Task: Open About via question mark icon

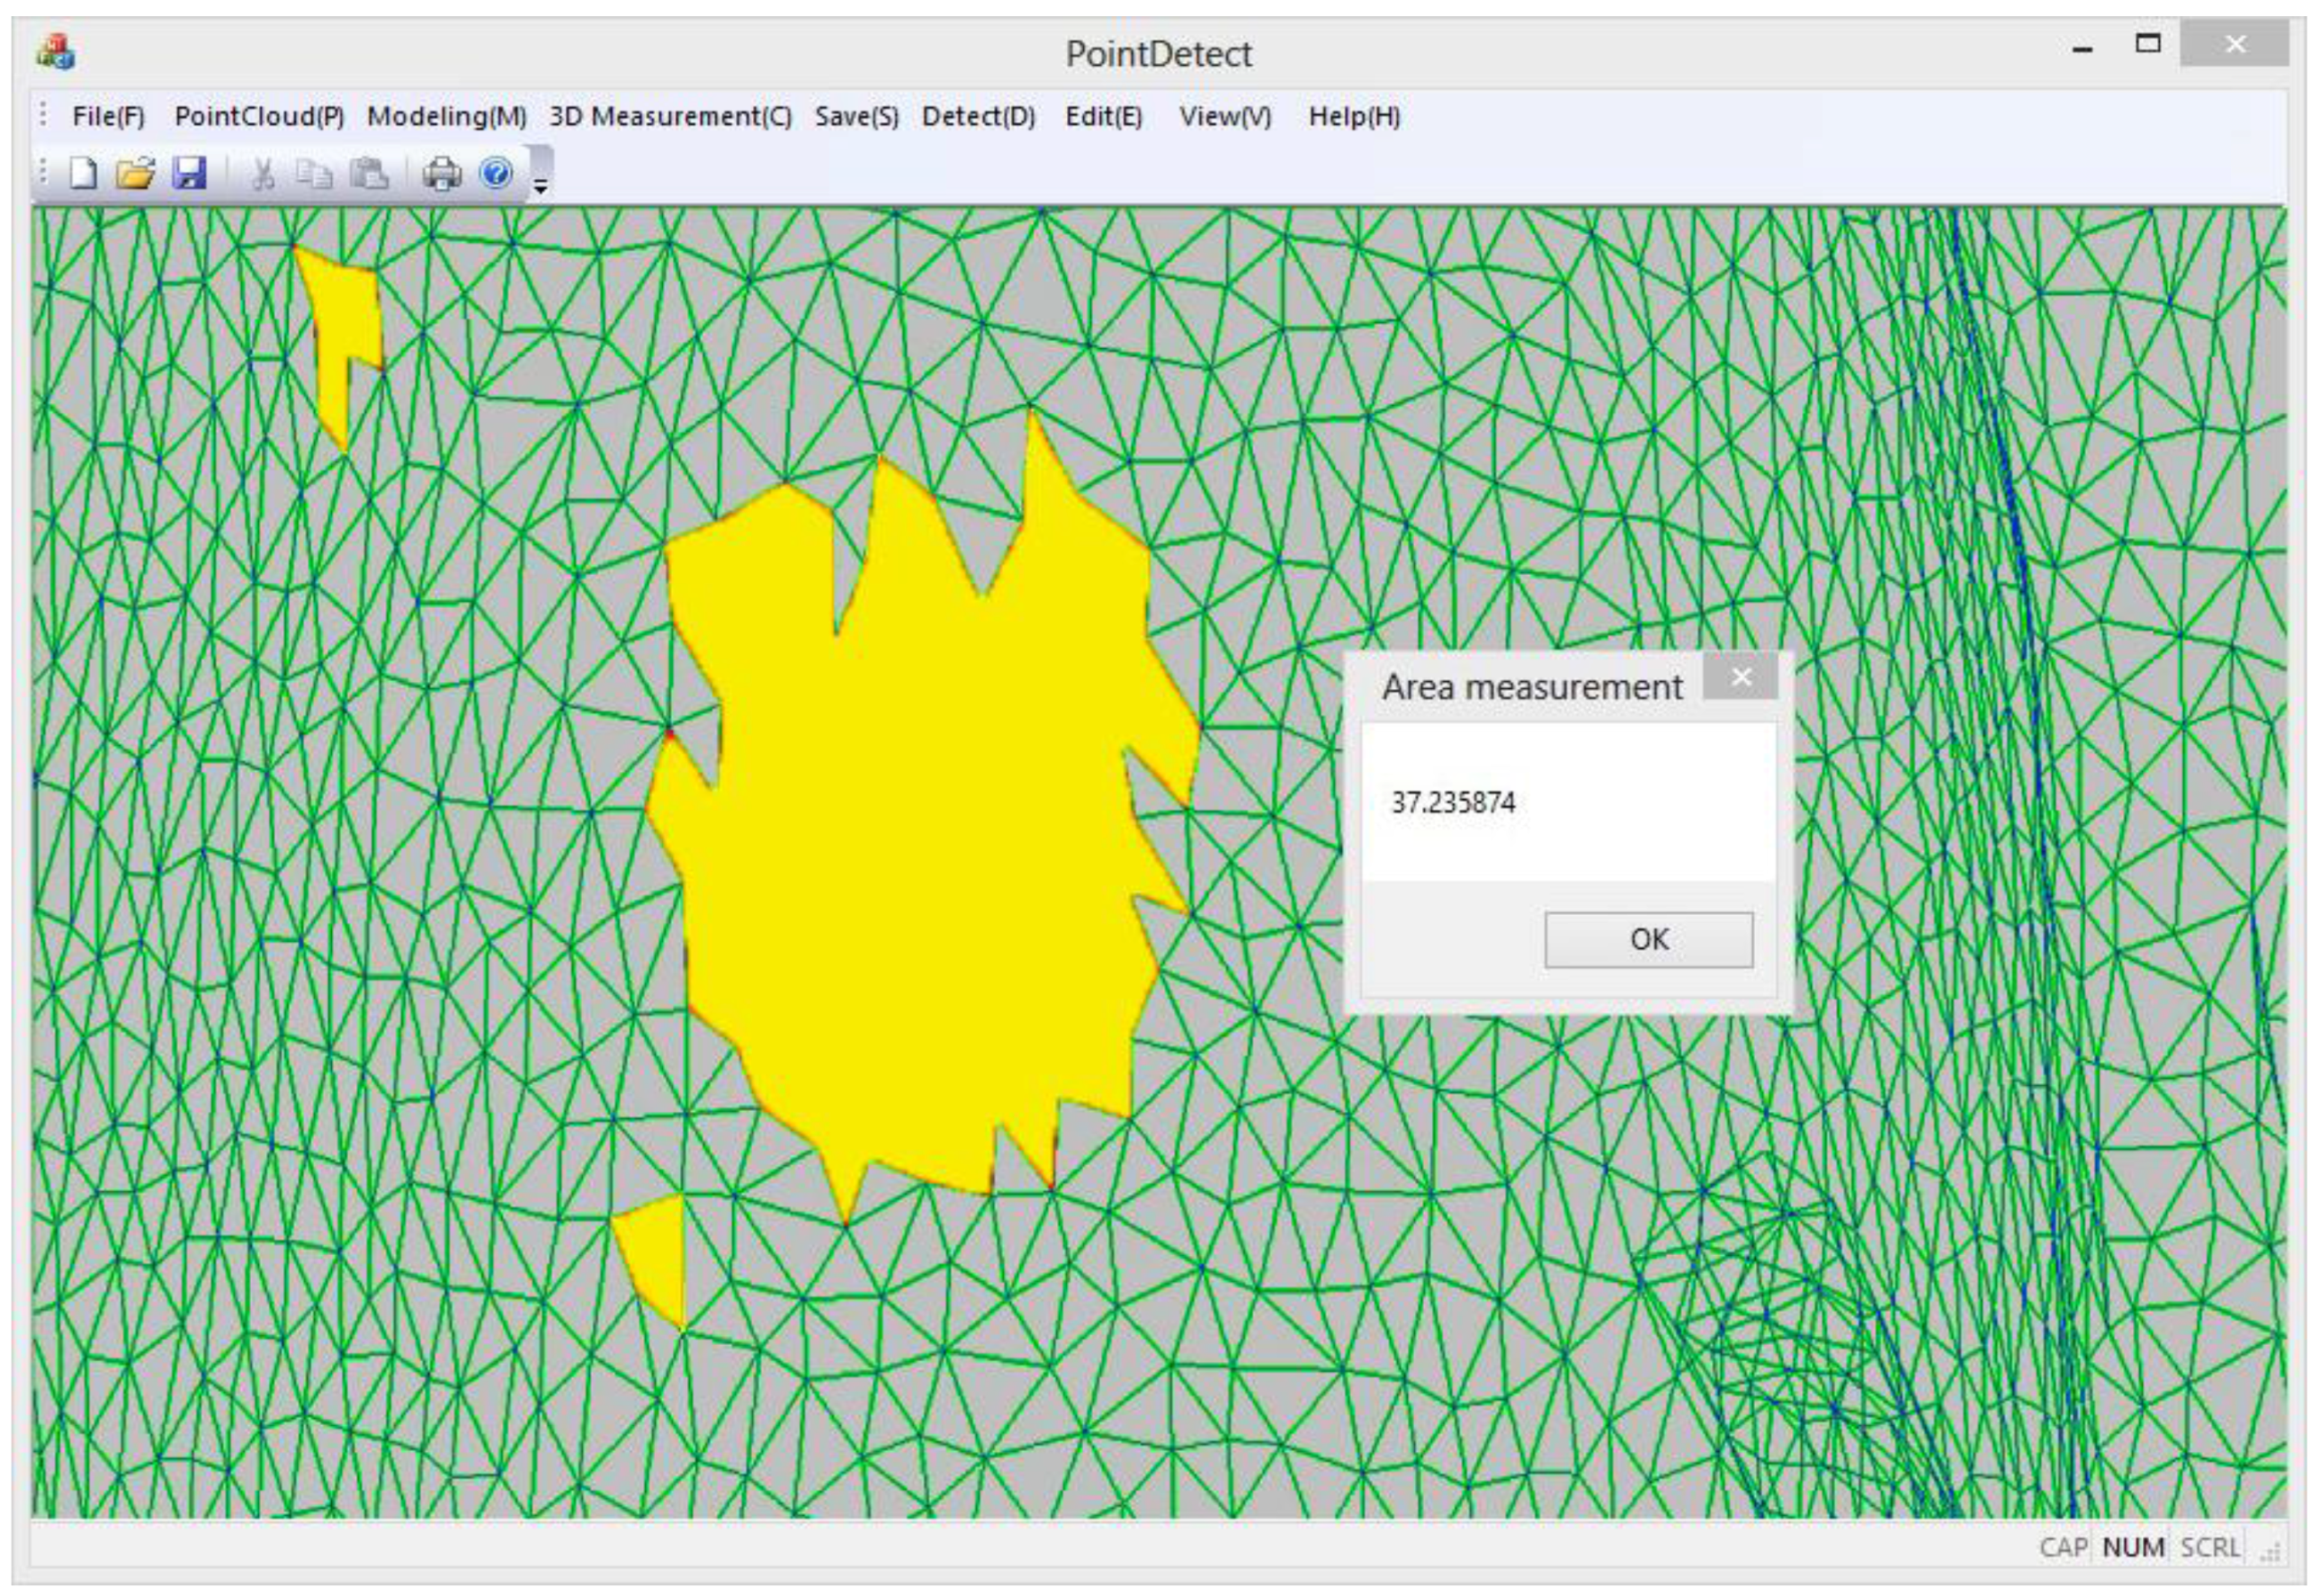Action: click(x=496, y=174)
